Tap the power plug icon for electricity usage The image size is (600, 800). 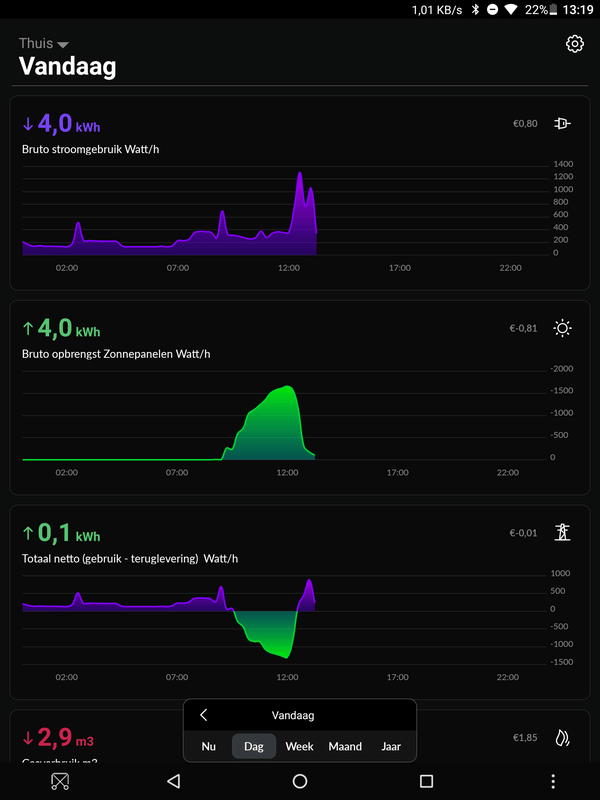tap(562, 123)
